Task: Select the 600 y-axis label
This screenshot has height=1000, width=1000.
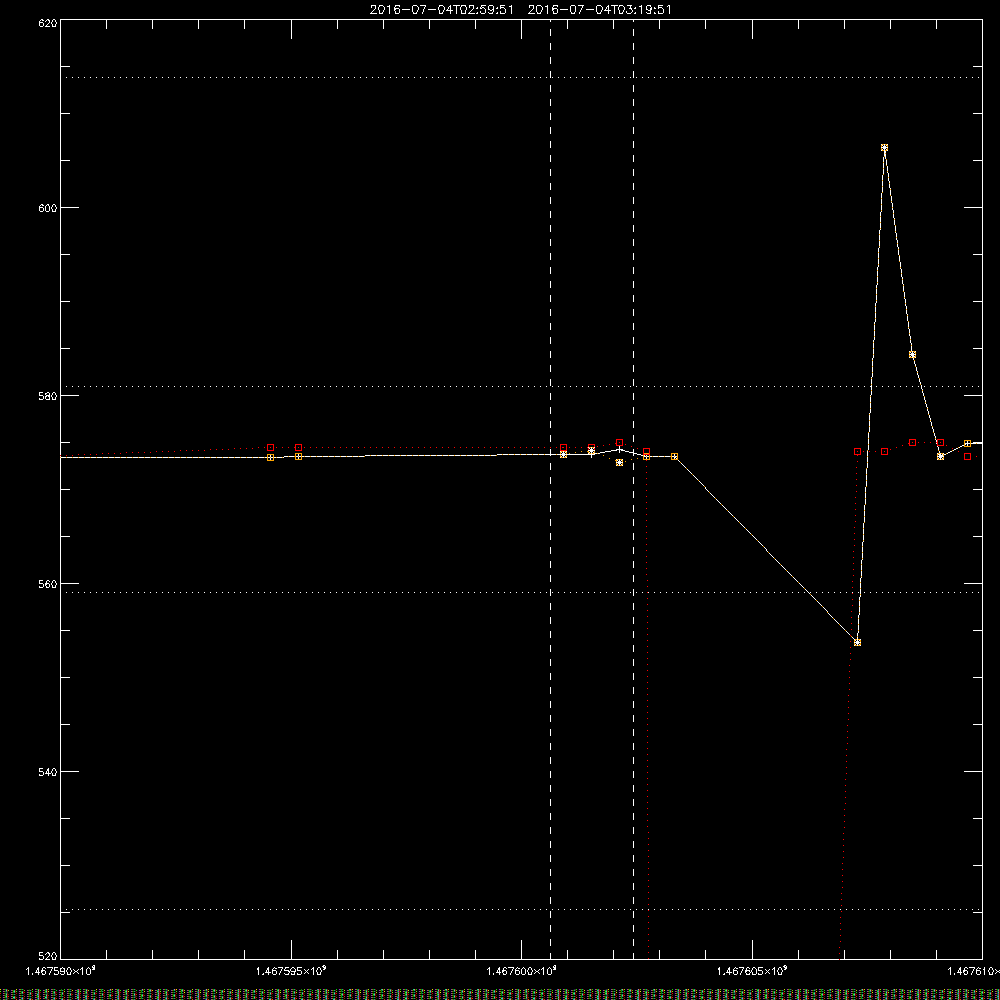Action: point(48,208)
